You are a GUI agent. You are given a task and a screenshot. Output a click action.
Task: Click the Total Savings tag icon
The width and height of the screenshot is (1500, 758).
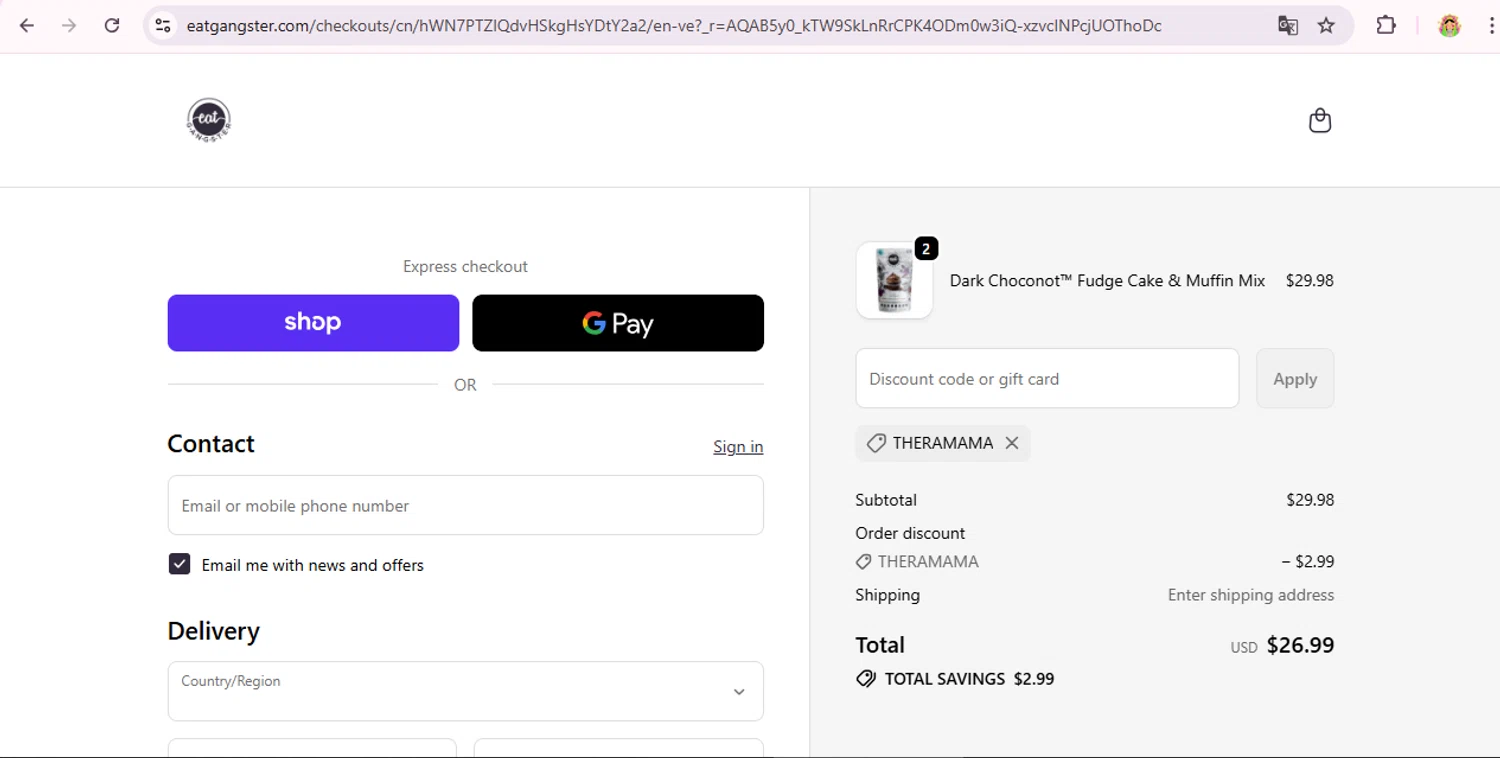(x=866, y=679)
